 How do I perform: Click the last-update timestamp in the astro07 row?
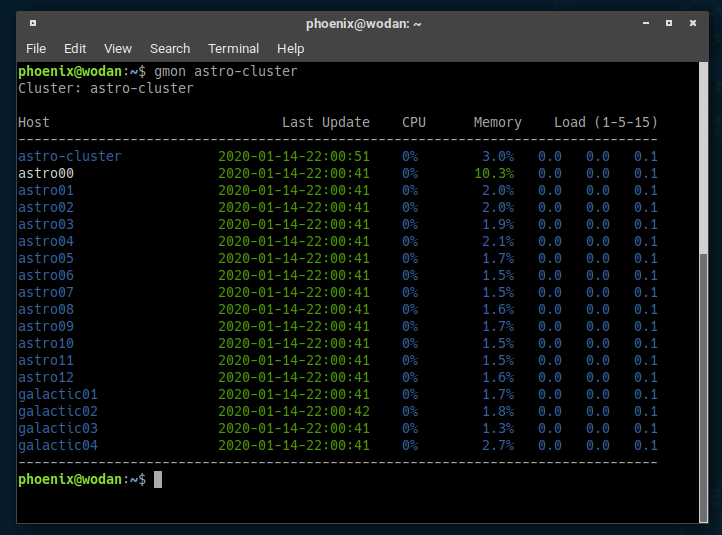pyautogui.click(x=294, y=292)
